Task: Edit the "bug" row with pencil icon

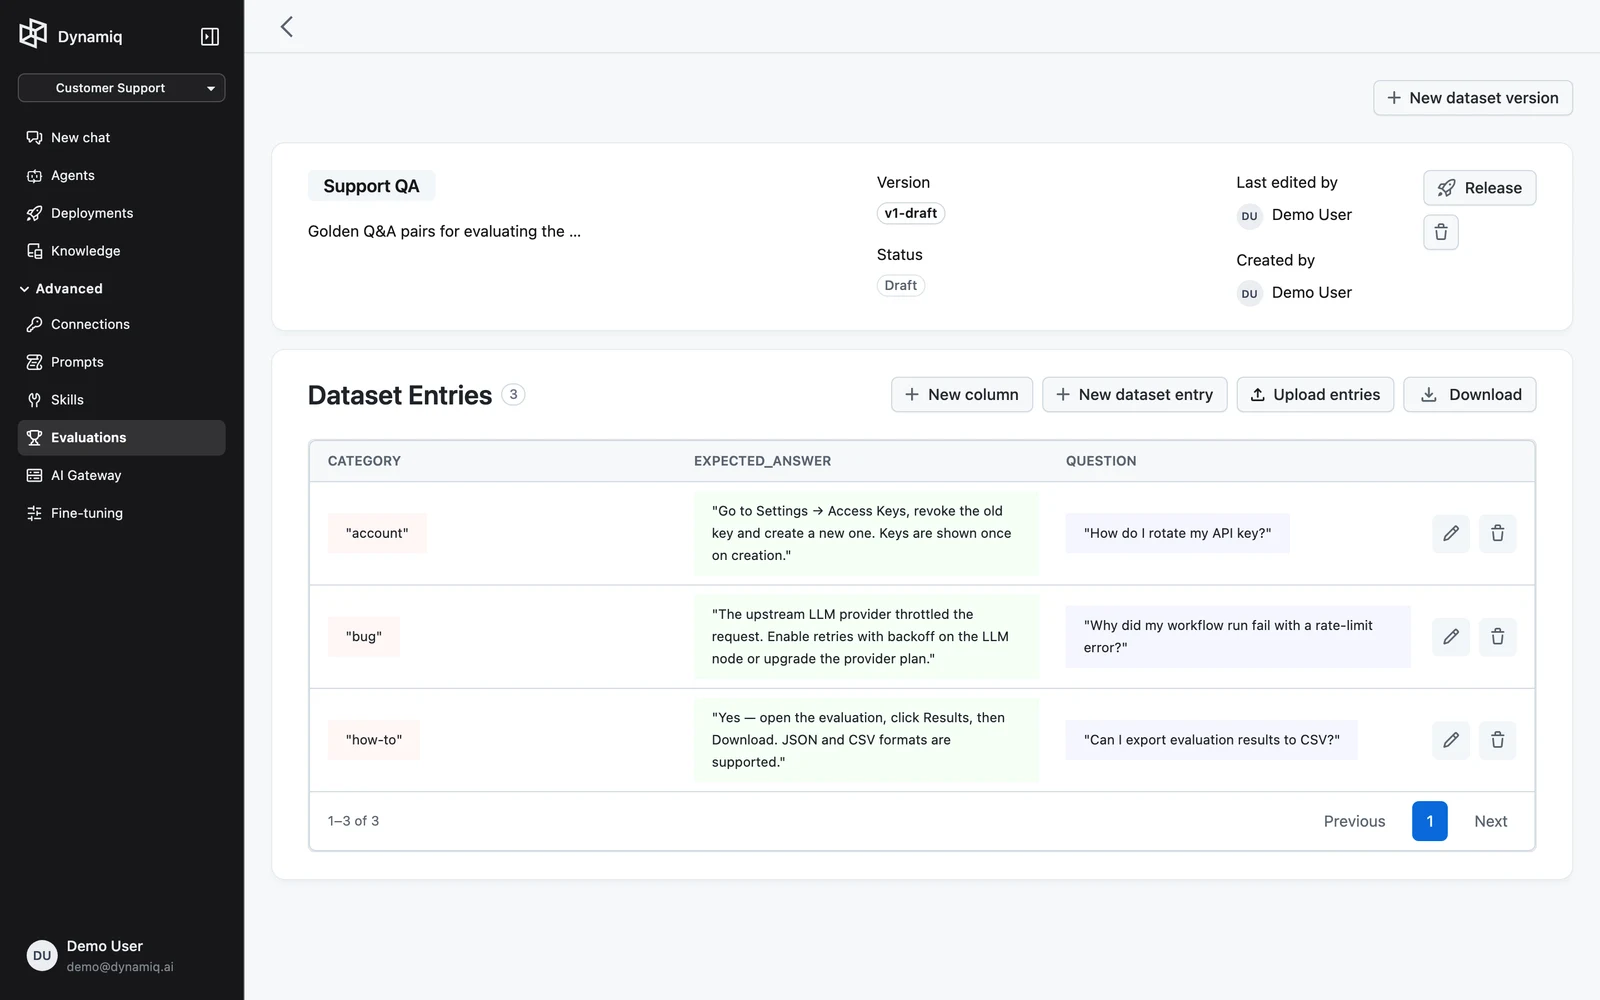Action: click(x=1451, y=637)
